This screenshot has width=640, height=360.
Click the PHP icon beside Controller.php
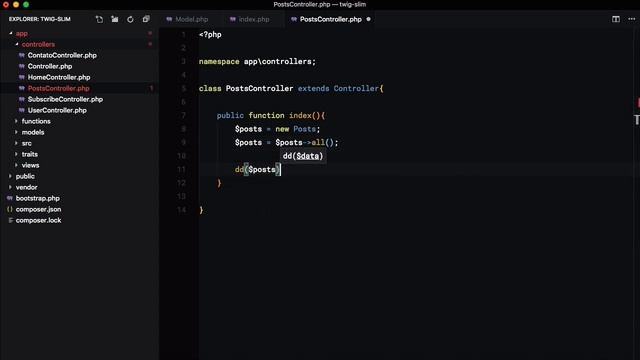point(22,66)
